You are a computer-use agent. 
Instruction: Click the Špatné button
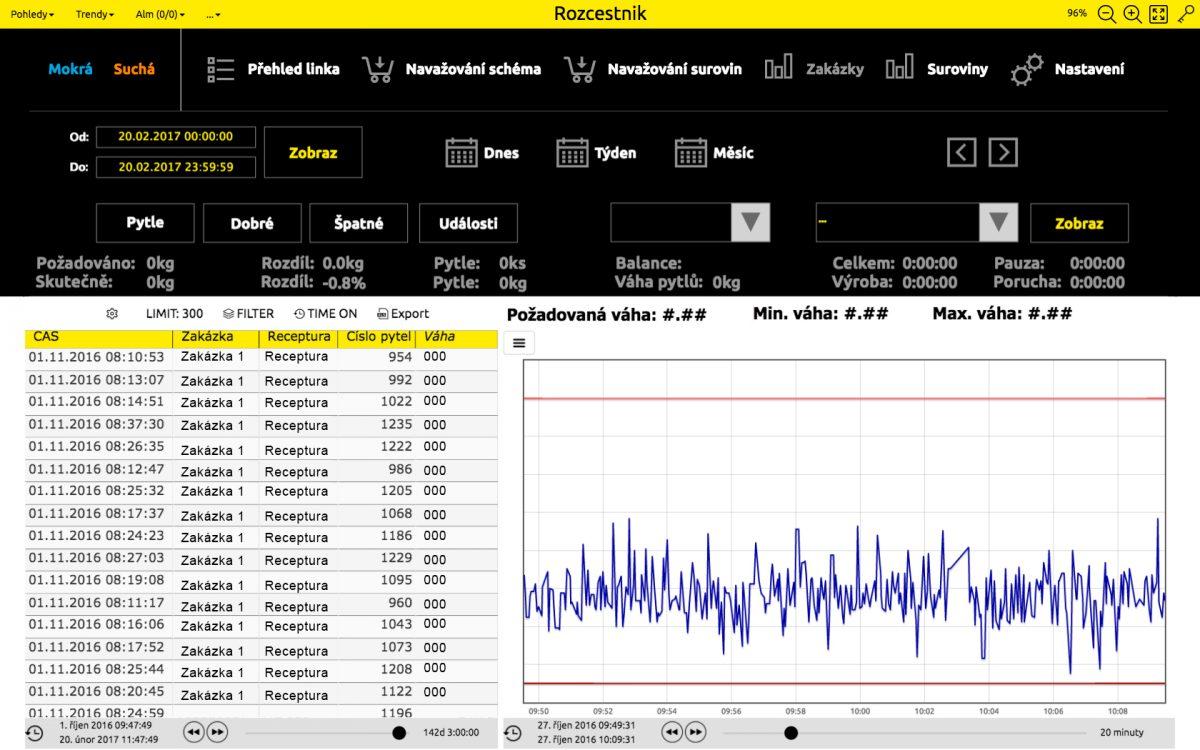pyautogui.click(x=359, y=223)
